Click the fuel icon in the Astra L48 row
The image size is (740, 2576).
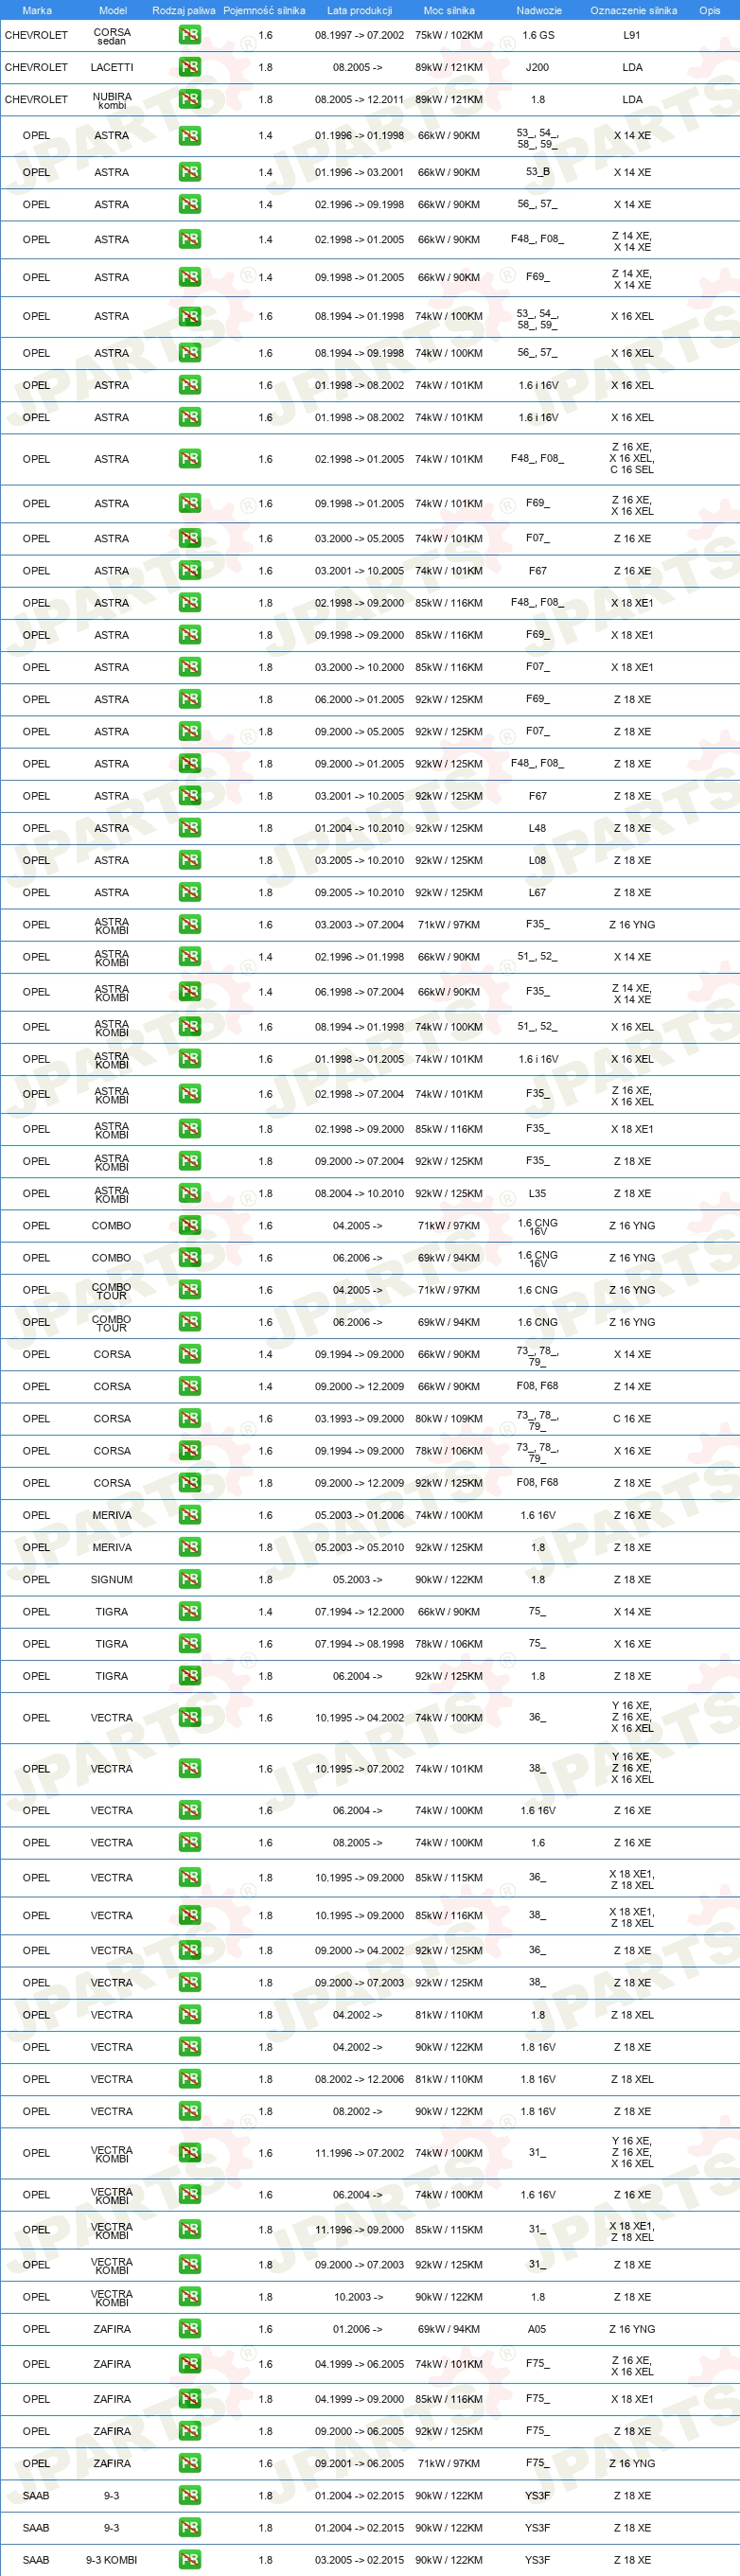point(189,828)
